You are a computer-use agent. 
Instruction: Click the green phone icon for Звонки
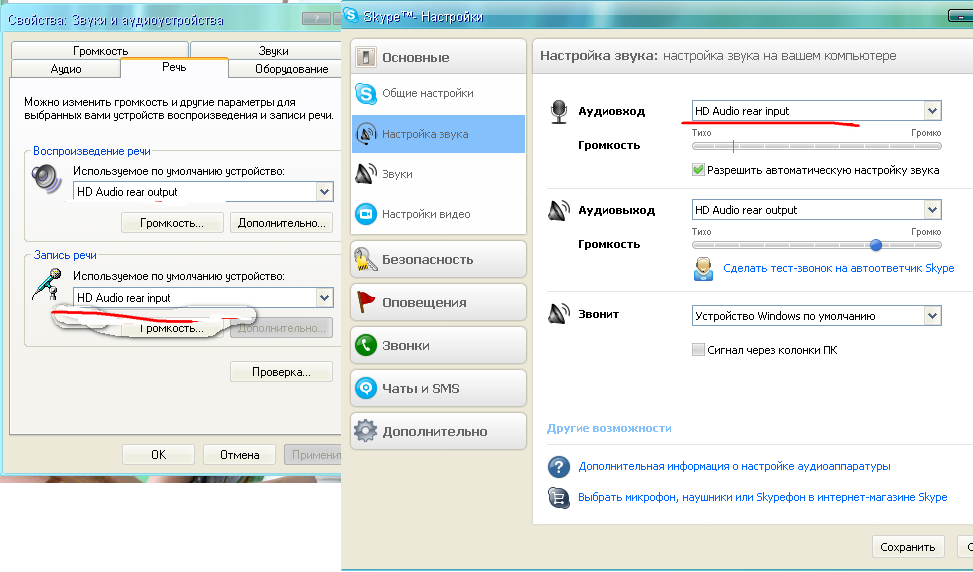(365, 345)
